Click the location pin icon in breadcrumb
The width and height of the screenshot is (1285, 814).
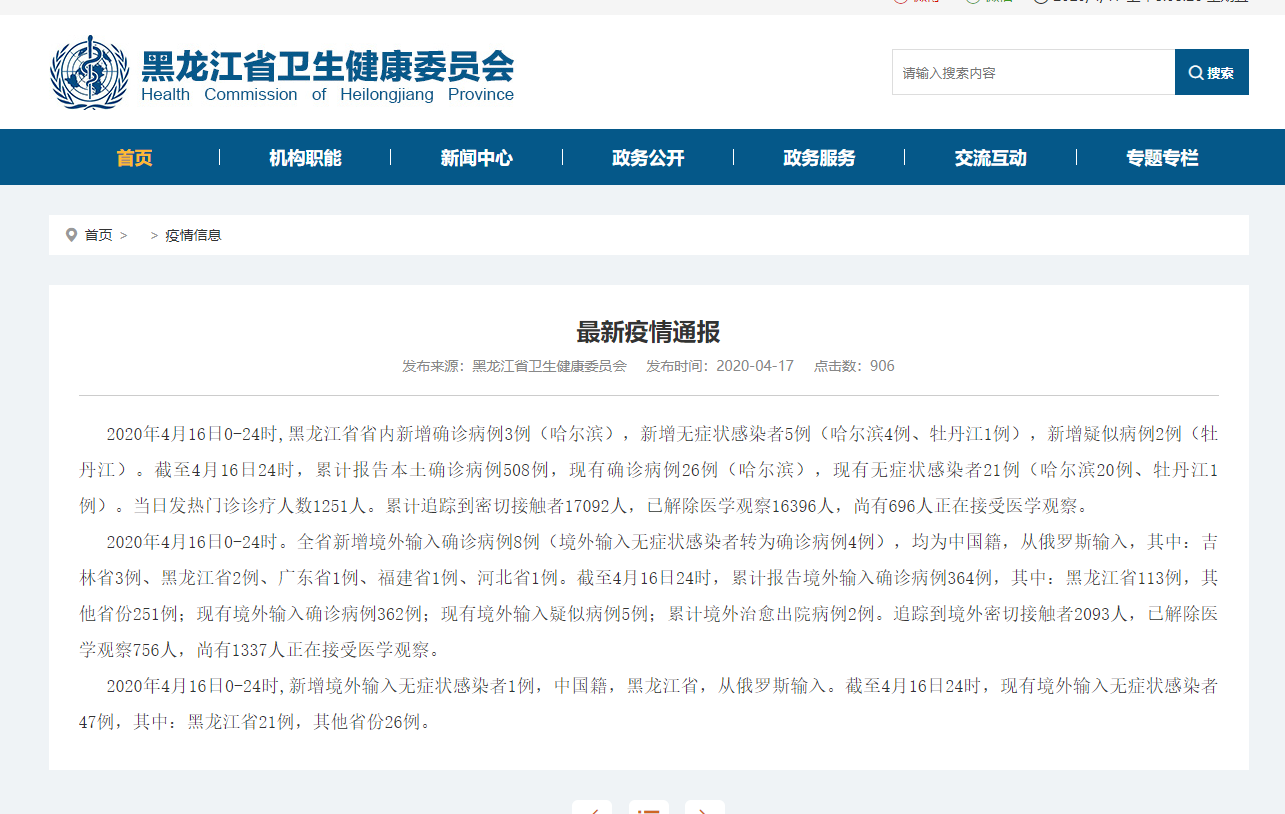71,235
